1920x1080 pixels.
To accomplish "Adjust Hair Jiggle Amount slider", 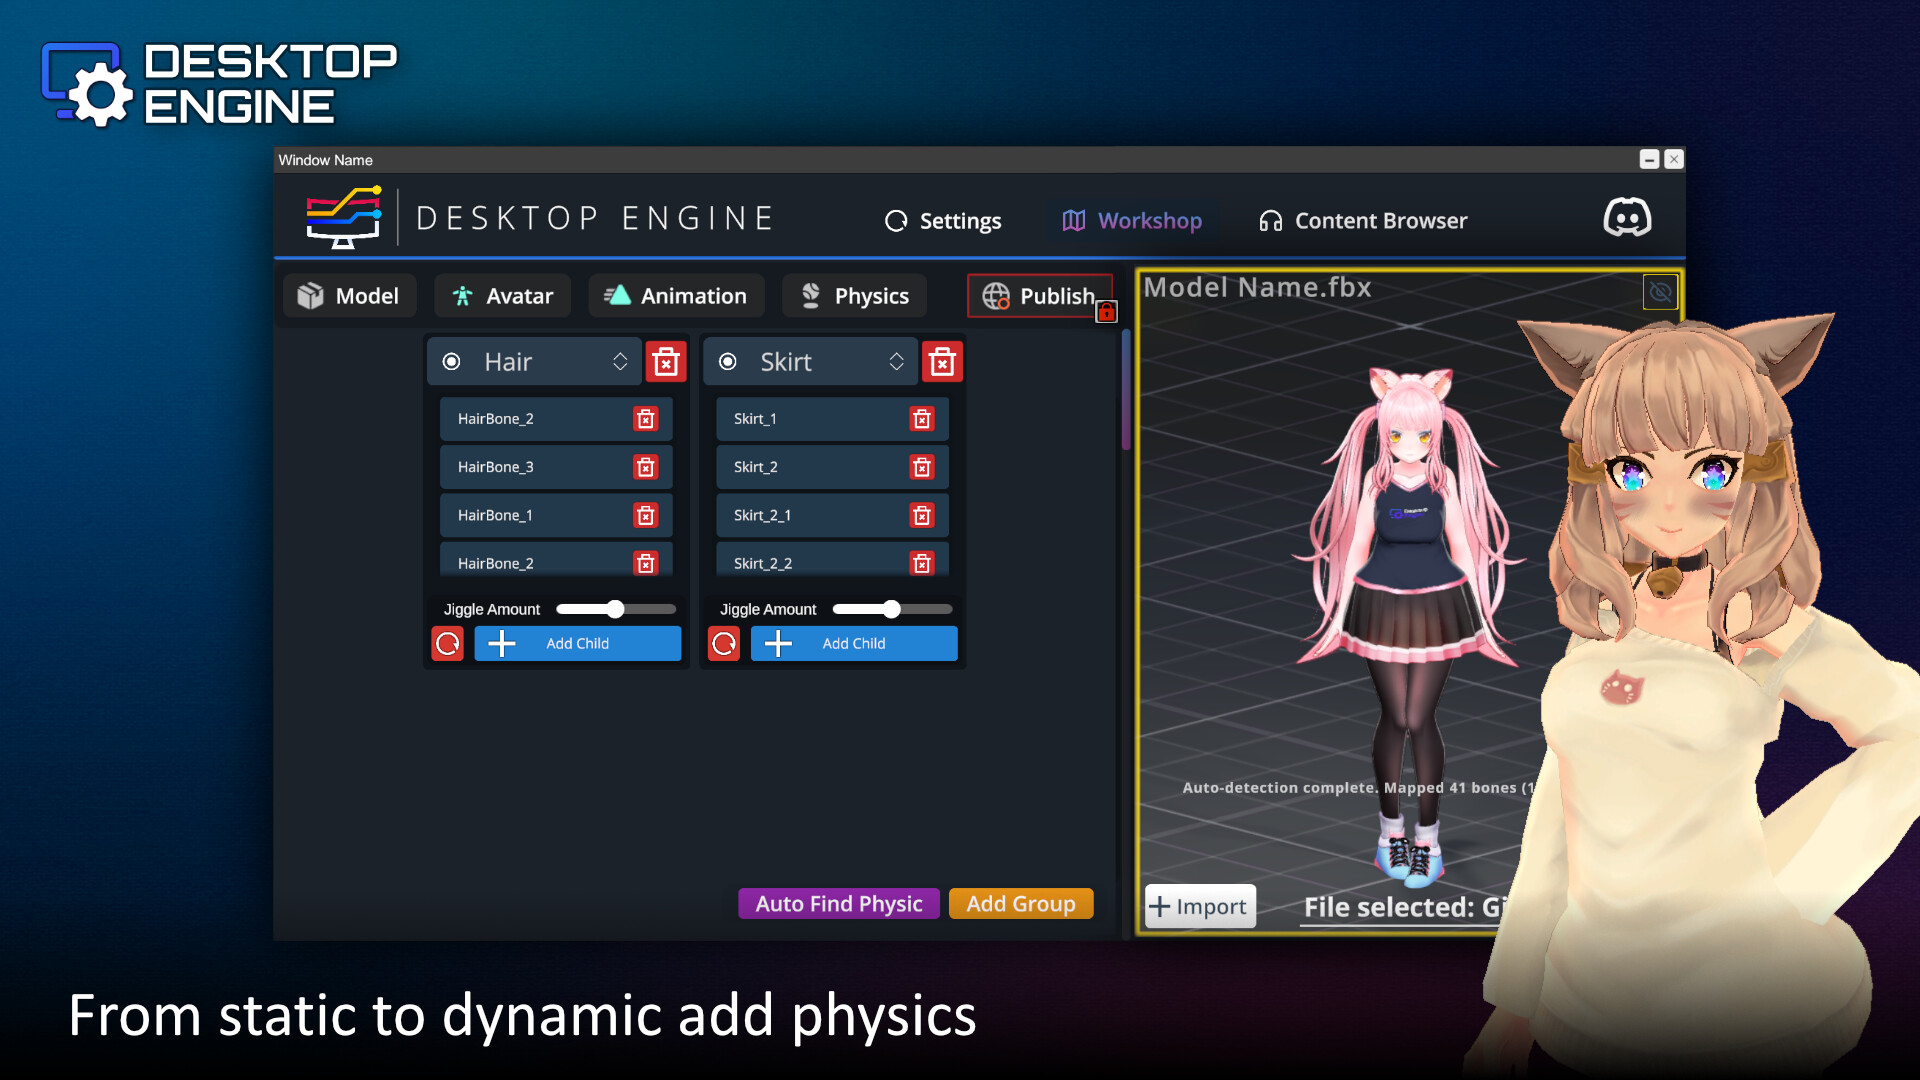I will 616,609.
